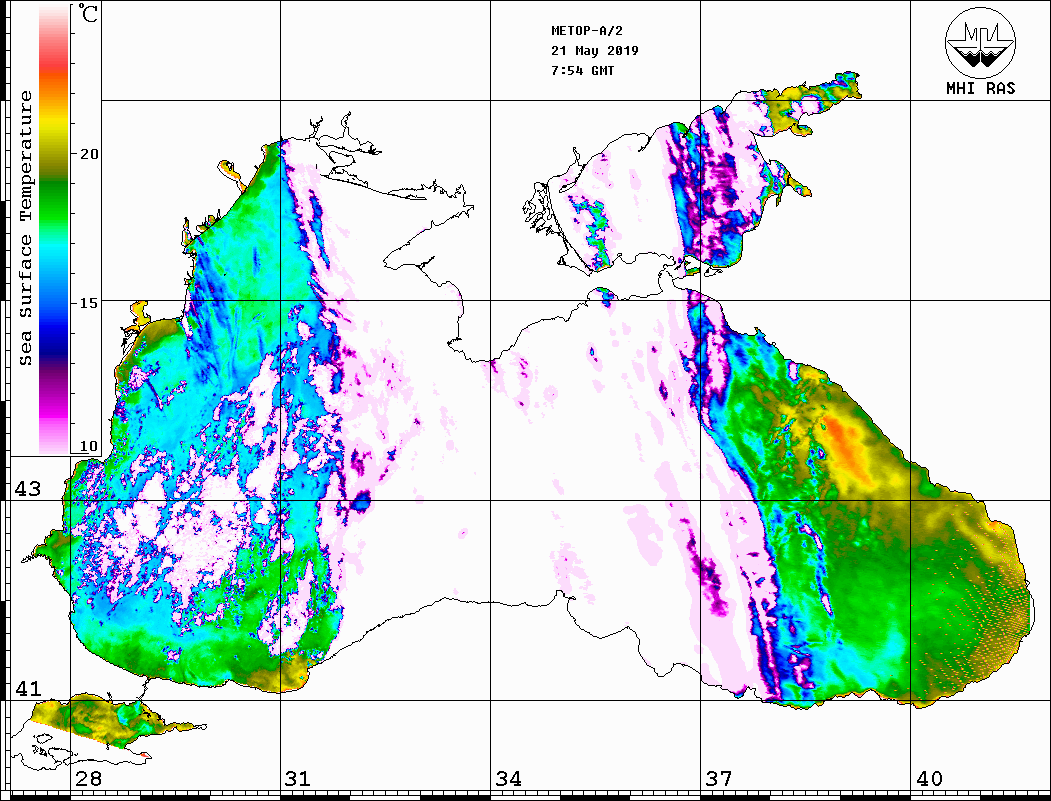The width and height of the screenshot is (1051, 801).
Task: Click the 'METOP-A/2' satellite label
Action: point(587,31)
